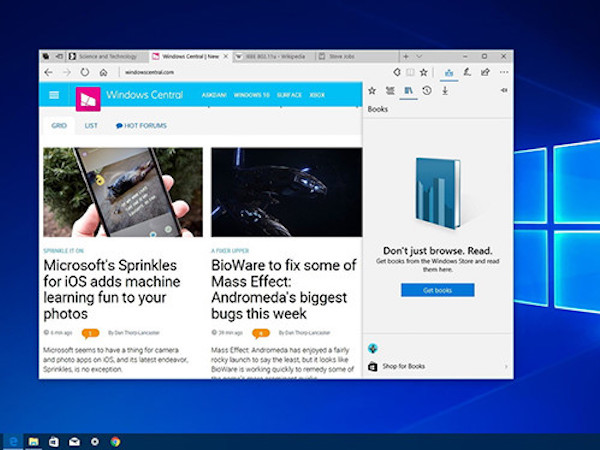Click the Sprinkles phone article thumbnail

(123, 192)
